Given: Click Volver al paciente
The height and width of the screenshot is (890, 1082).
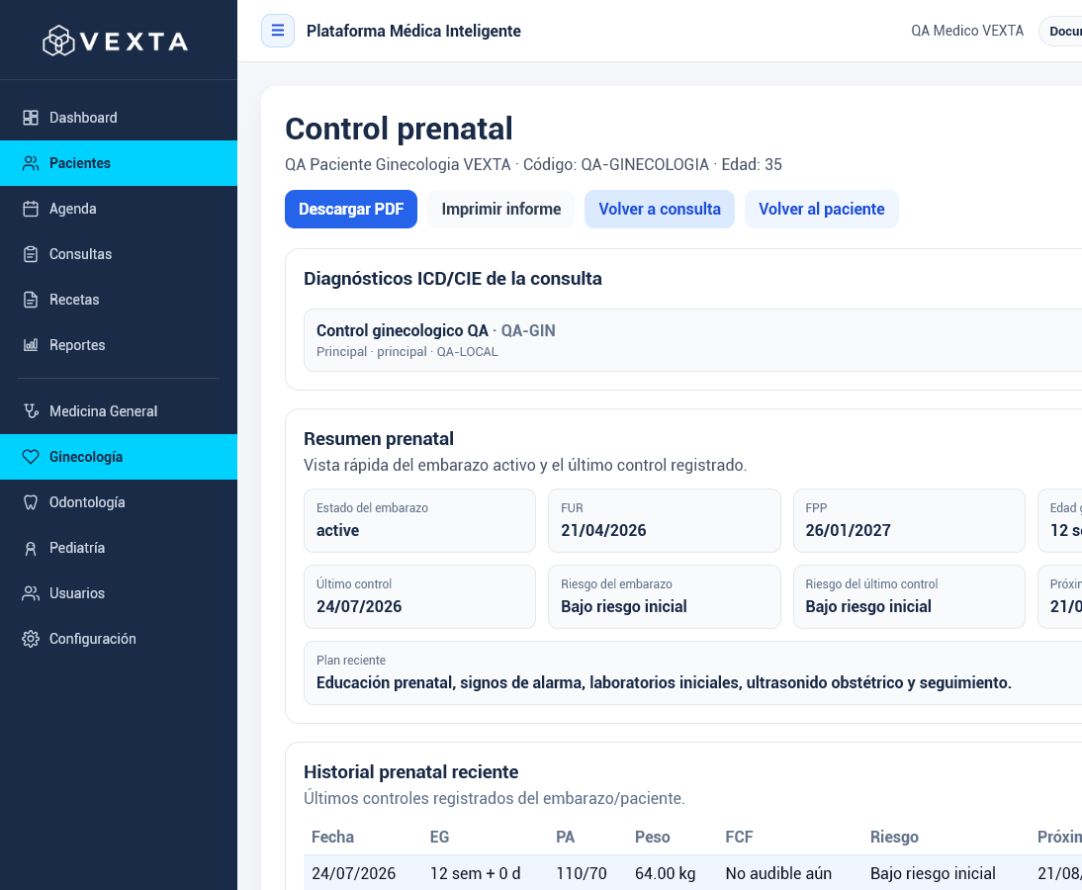Looking at the screenshot, I should [x=822, y=209].
